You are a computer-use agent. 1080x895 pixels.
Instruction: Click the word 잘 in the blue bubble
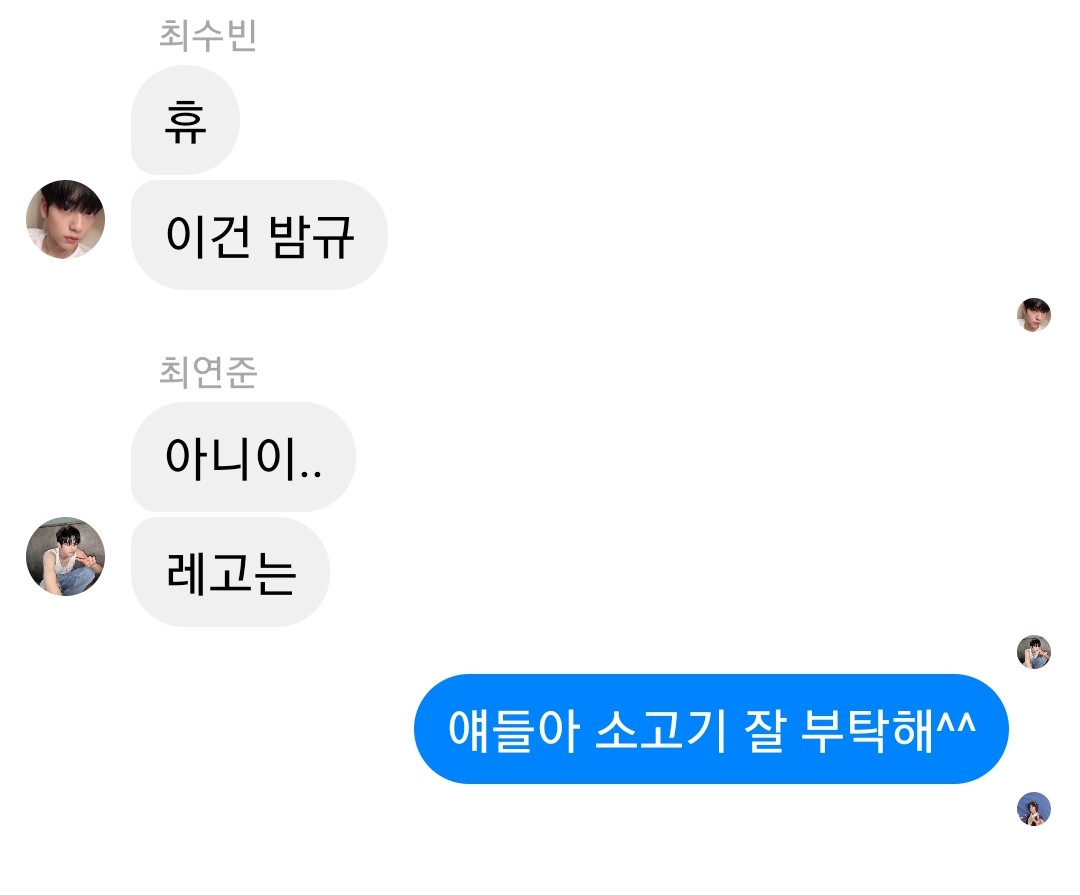coord(765,730)
